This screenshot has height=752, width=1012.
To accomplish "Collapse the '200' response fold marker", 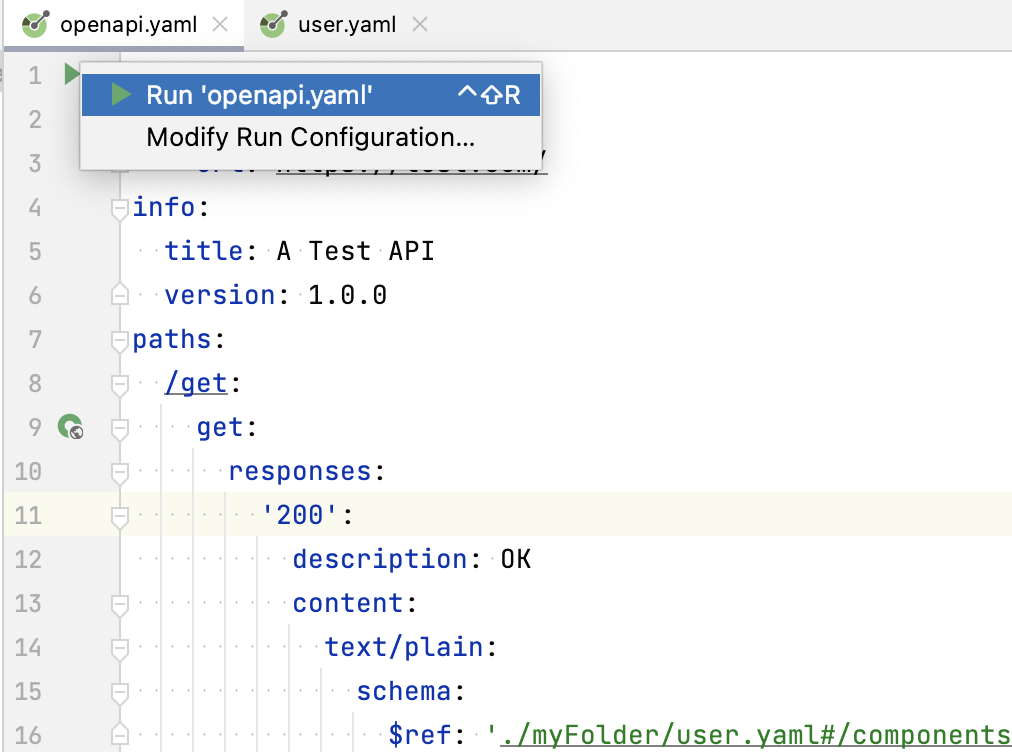I will 119,515.
